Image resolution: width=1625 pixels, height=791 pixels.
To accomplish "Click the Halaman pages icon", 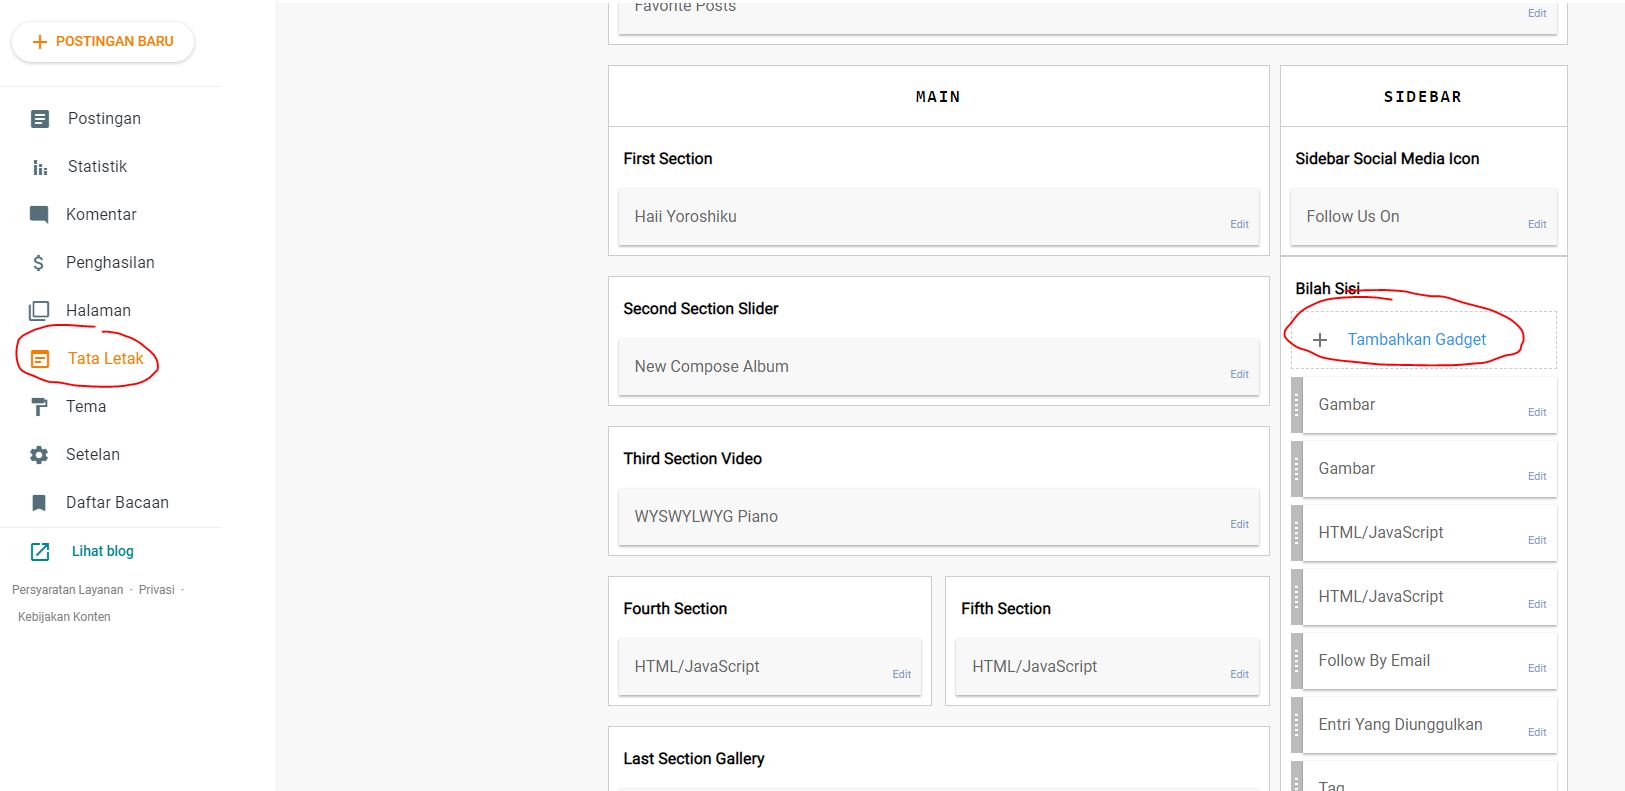I will [x=39, y=310].
